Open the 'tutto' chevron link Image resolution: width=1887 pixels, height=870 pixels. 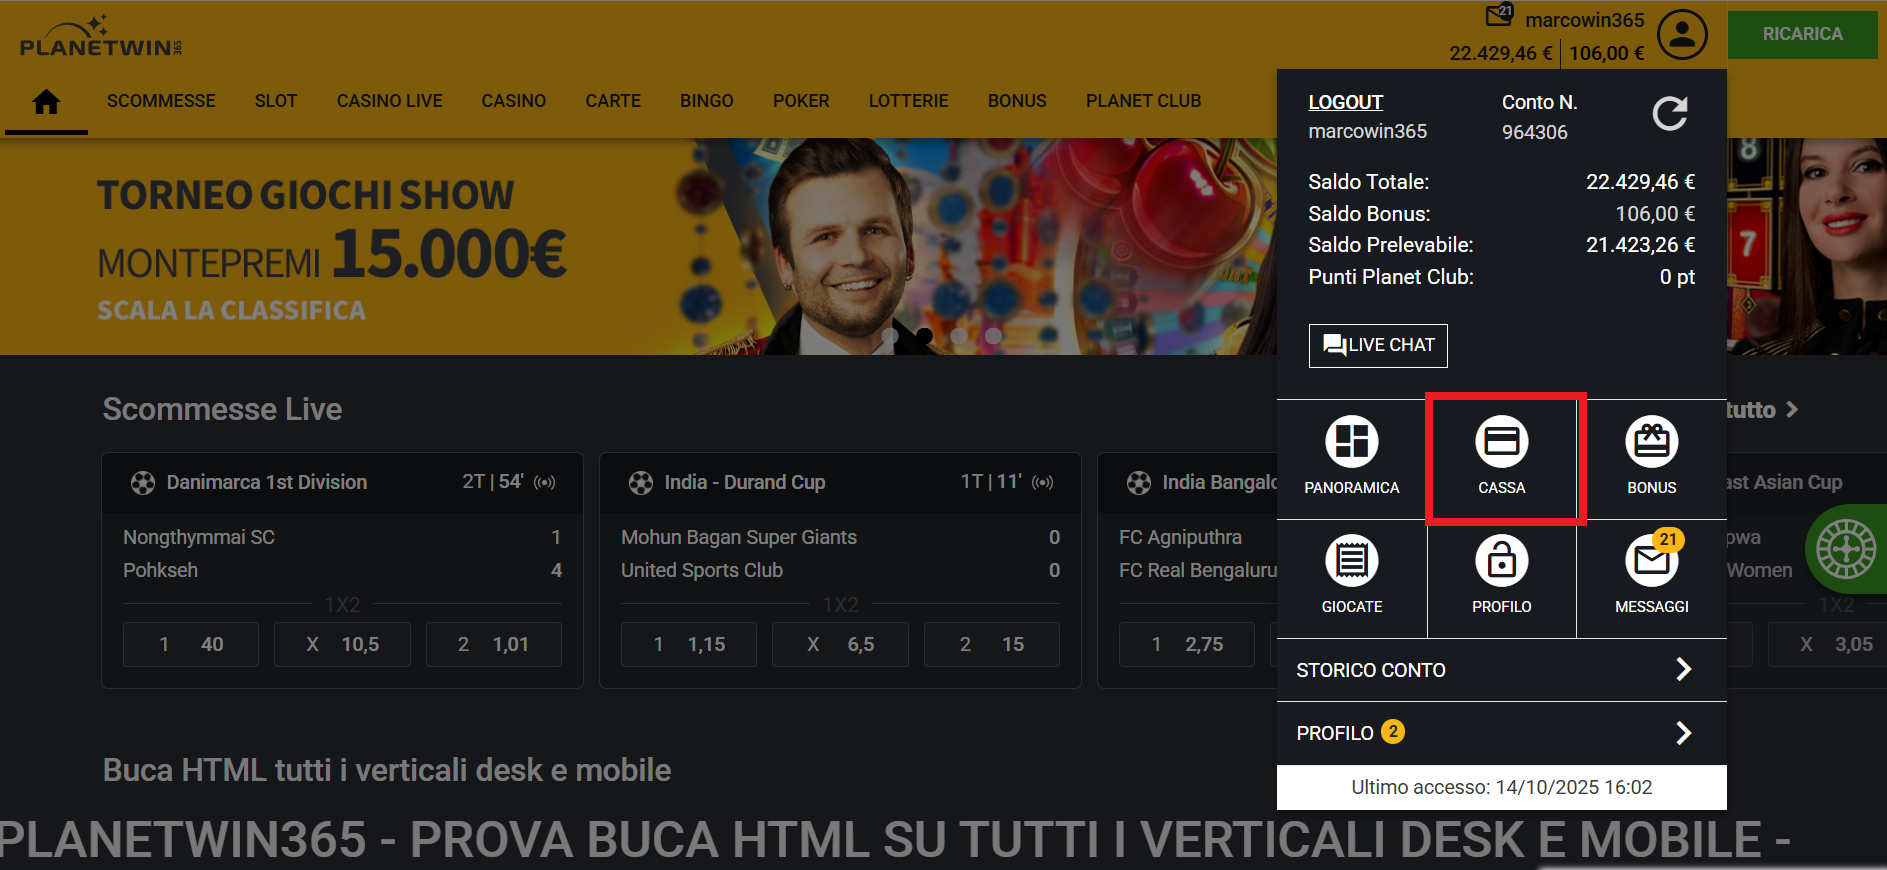[x=1763, y=410]
